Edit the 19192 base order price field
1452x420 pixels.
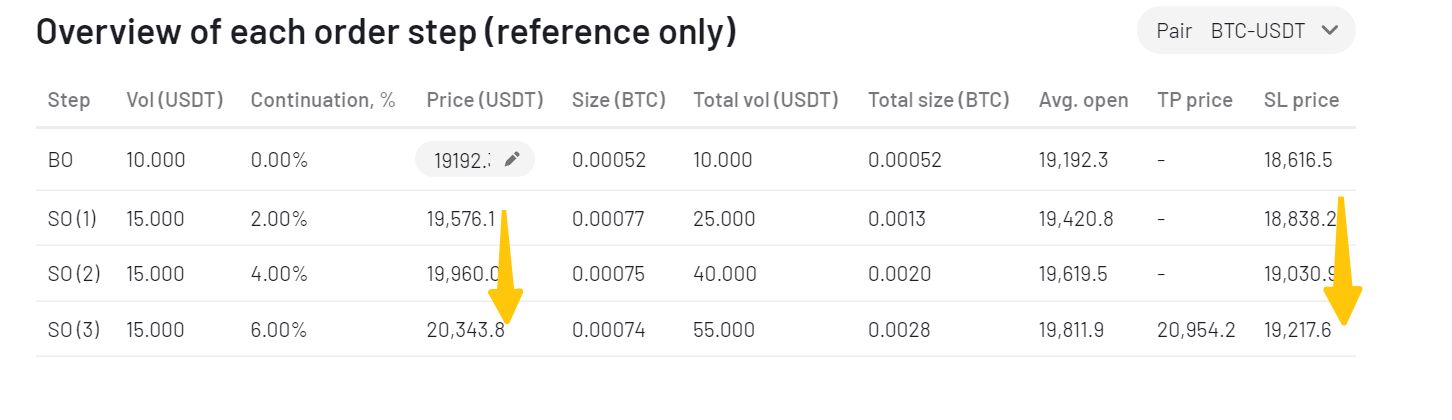tap(475, 159)
